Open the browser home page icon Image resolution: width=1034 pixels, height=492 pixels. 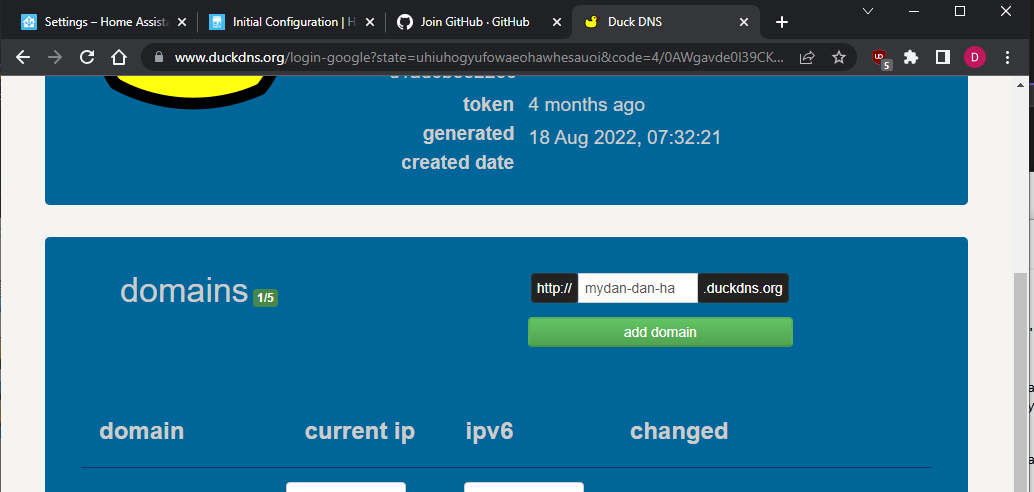click(x=119, y=57)
